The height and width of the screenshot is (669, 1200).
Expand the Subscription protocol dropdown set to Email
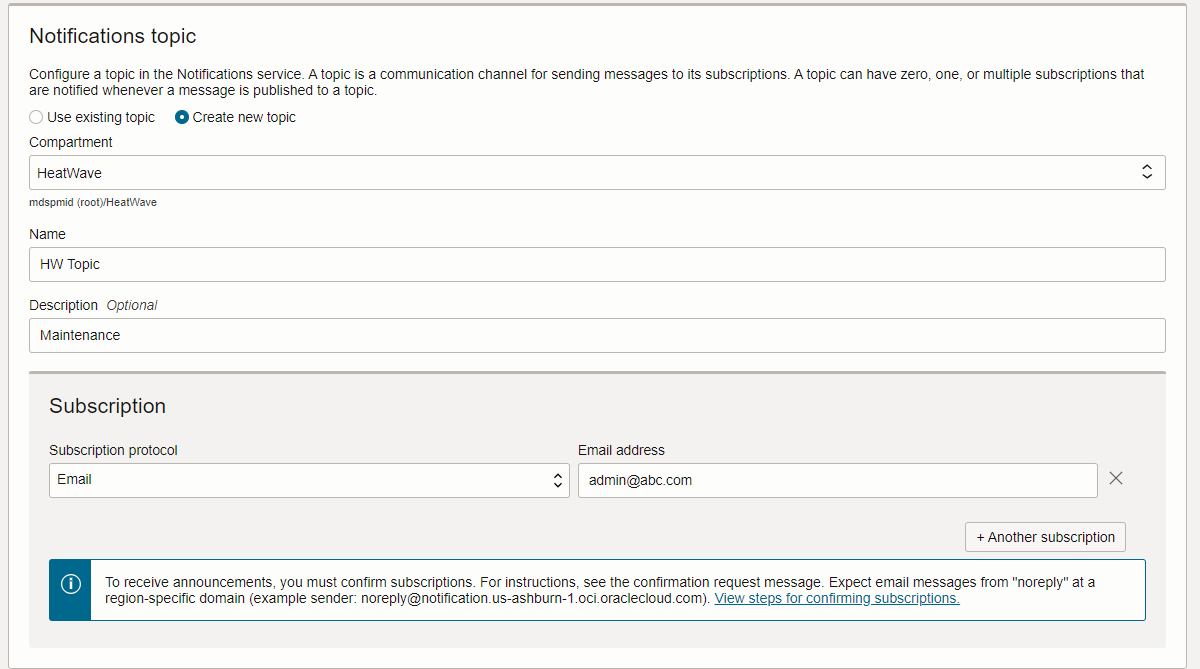pos(300,481)
